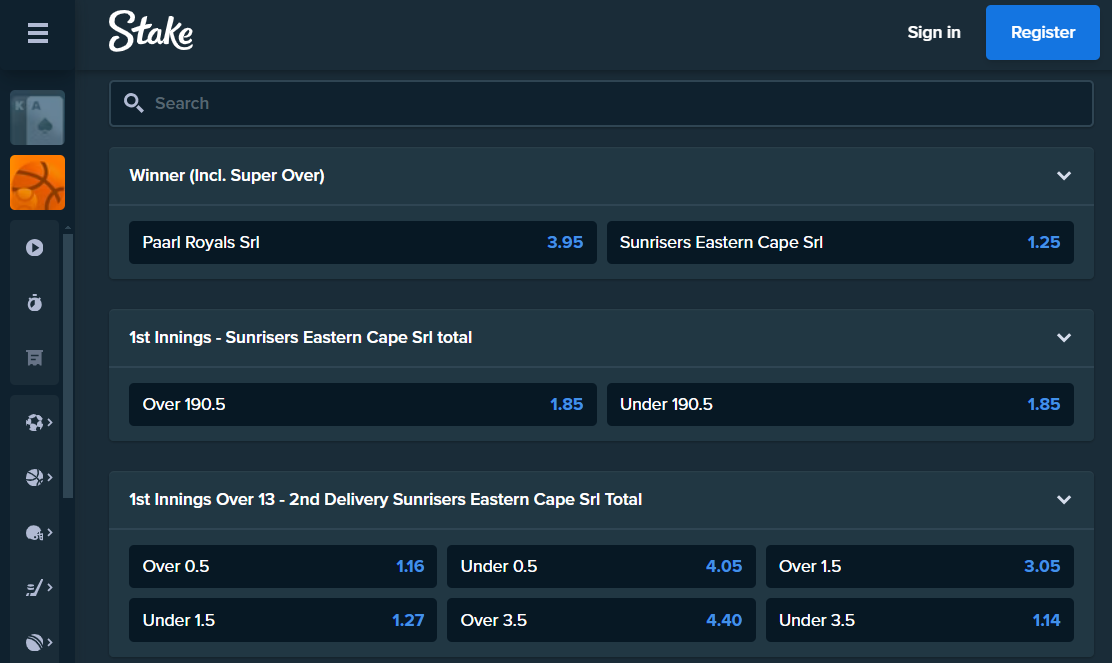Click the Register button
The width and height of the screenshot is (1112, 663).
[x=1042, y=32]
